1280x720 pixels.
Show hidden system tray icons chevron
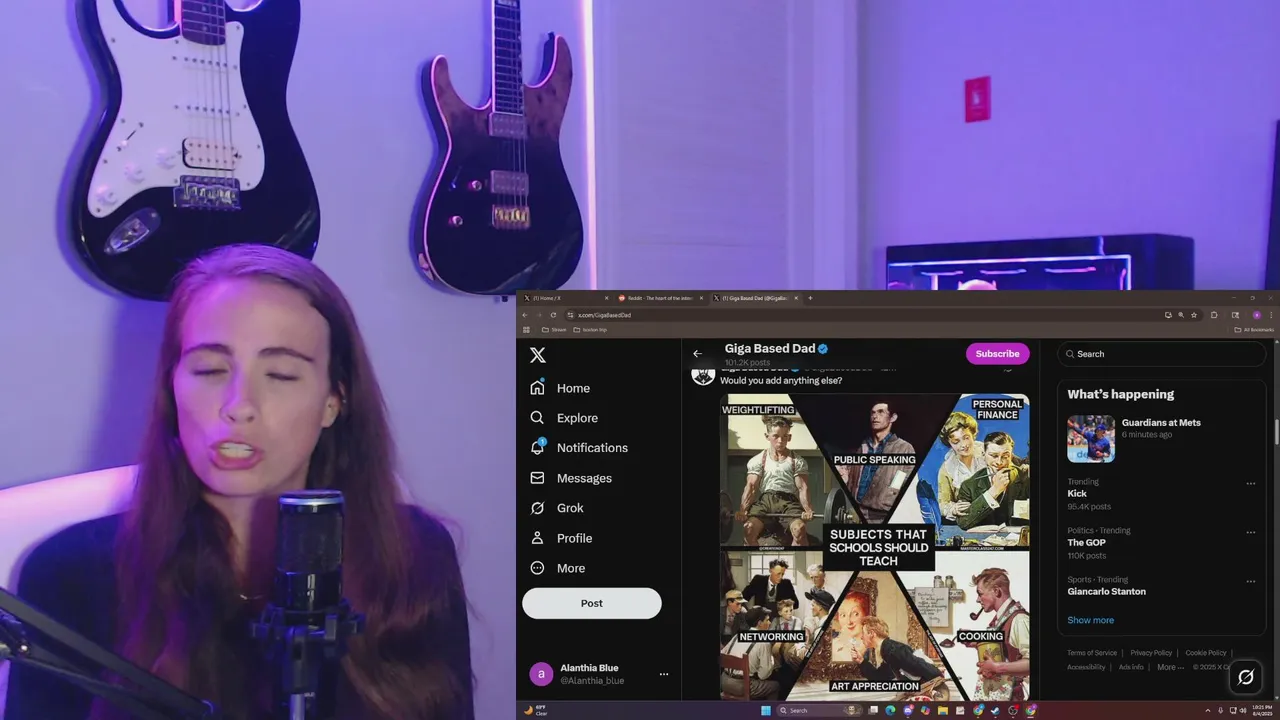coord(1207,710)
